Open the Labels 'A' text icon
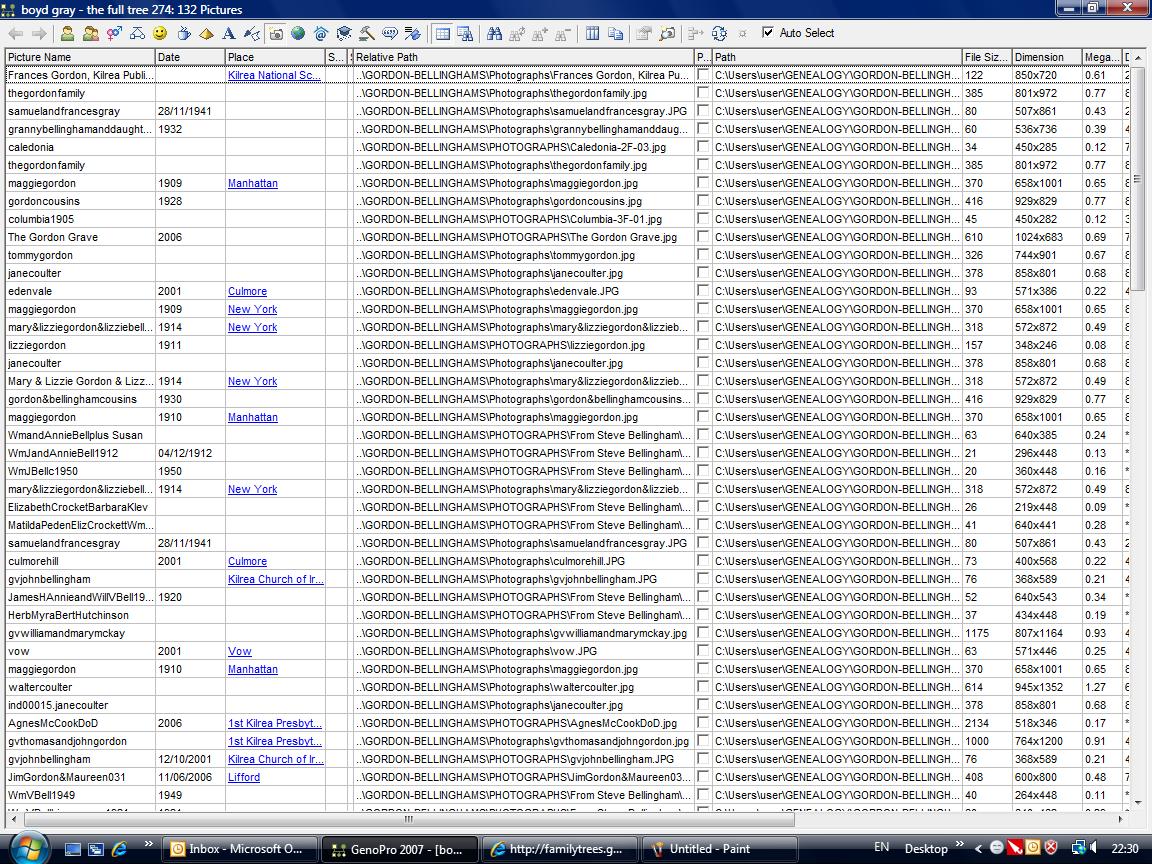The height and width of the screenshot is (864, 1152). (229, 34)
